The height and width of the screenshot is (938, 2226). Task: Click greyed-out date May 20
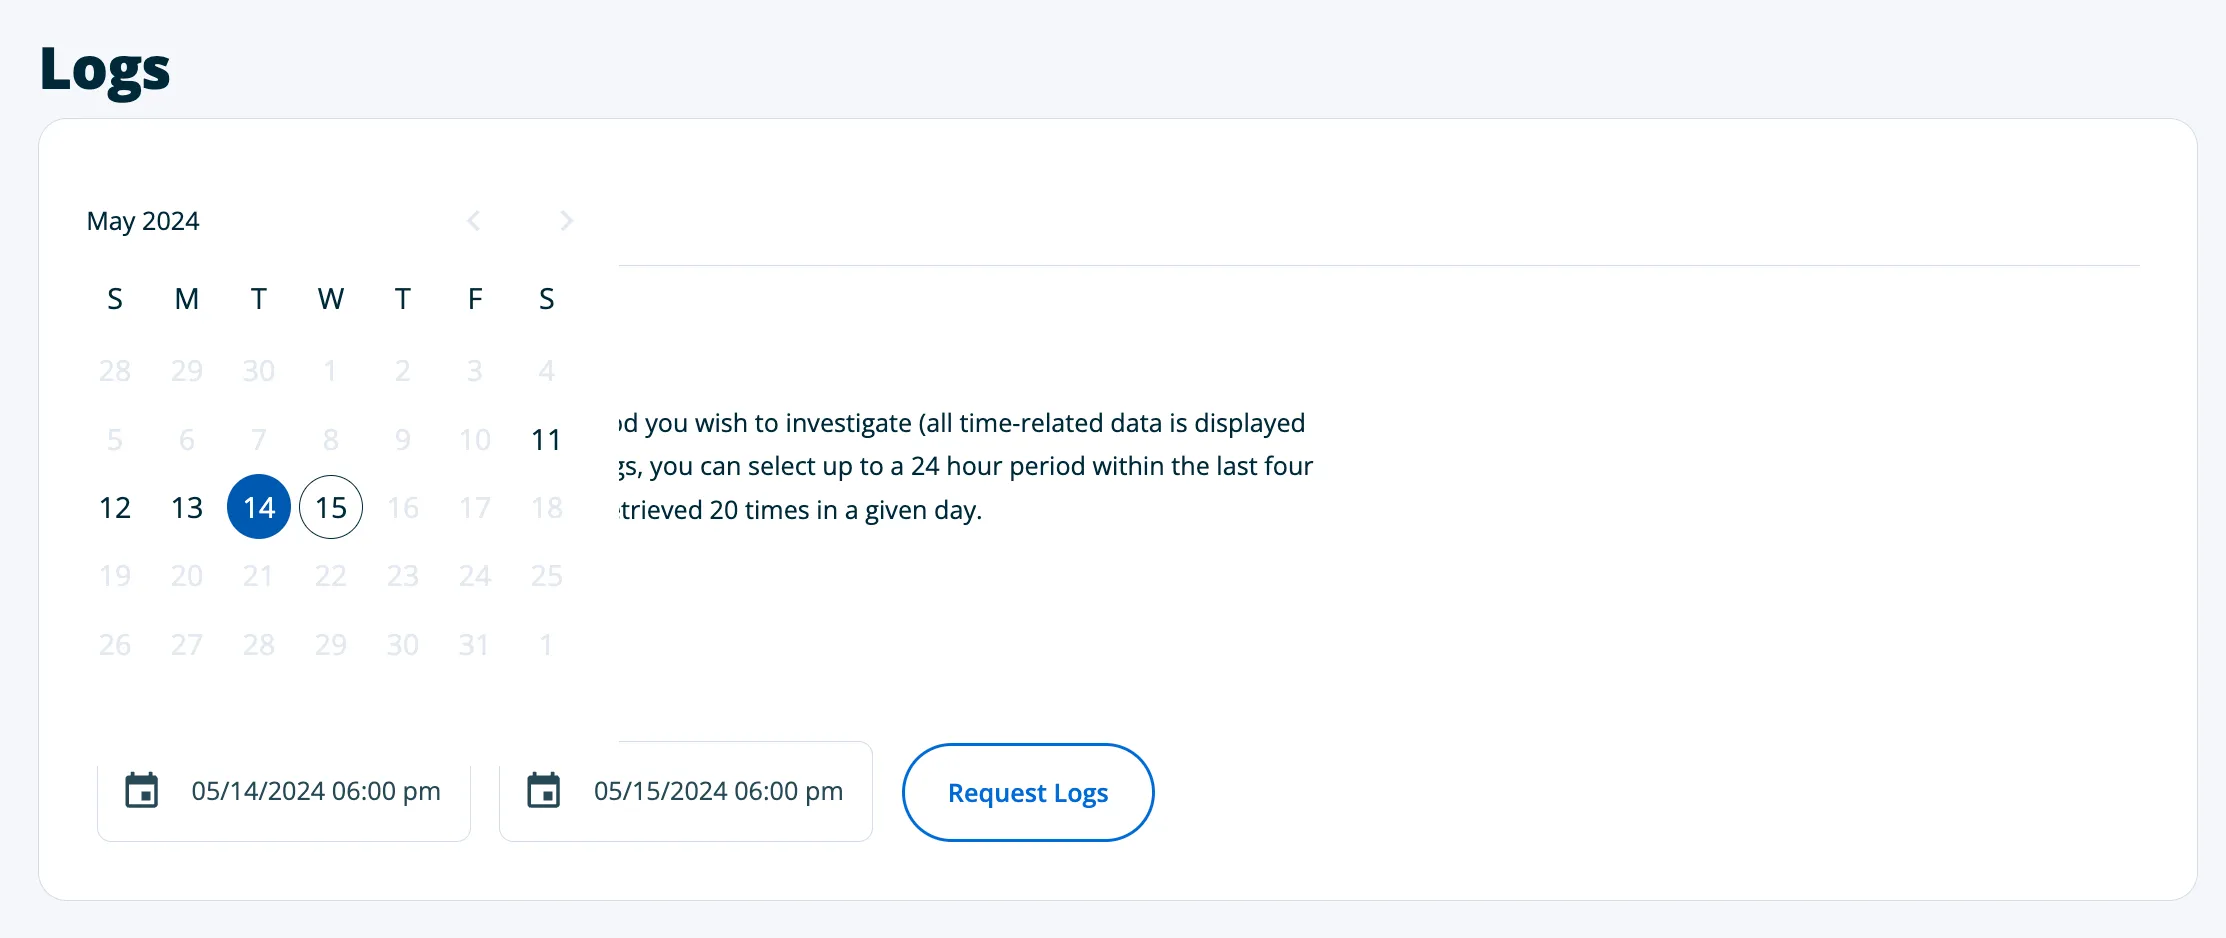click(x=187, y=576)
